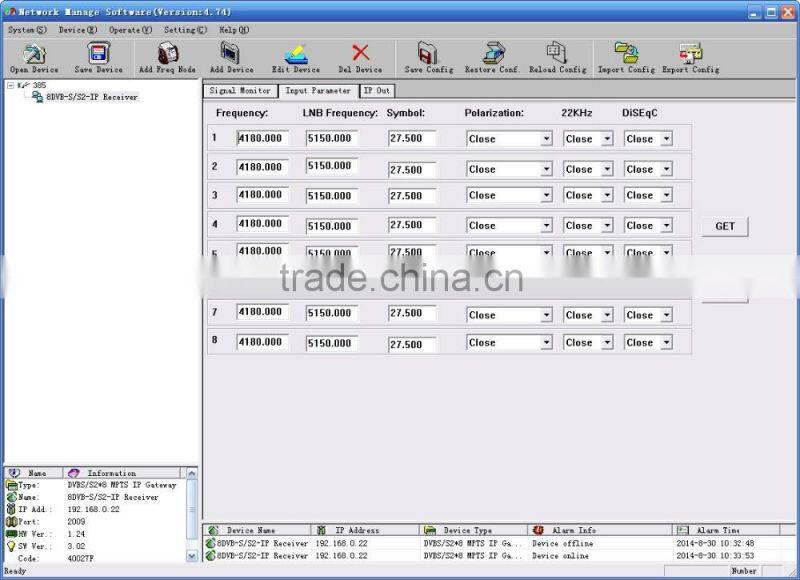The height and width of the screenshot is (580, 800).
Task: Click the Save Device icon
Action: click(x=97, y=57)
